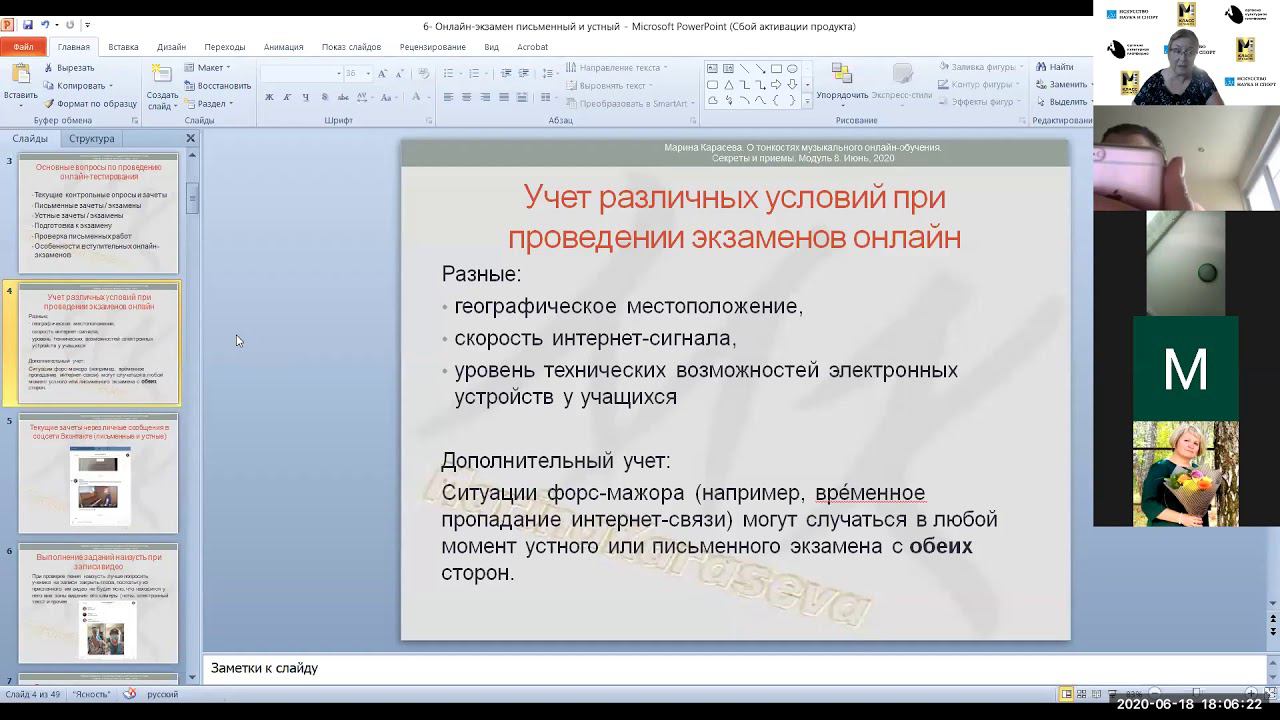Select slide 5 thumbnail
The width and height of the screenshot is (1280, 720).
(x=98, y=473)
